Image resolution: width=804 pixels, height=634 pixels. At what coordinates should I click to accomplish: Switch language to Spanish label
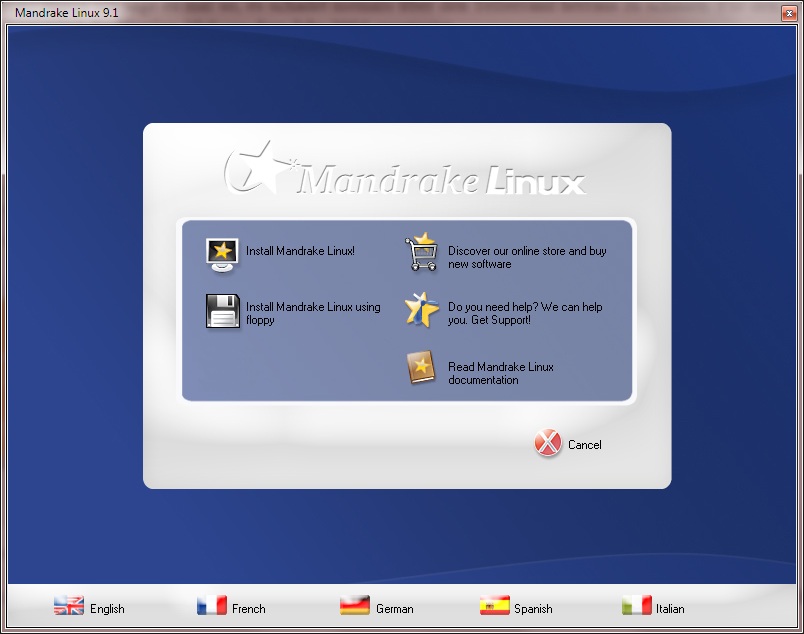coord(533,609)
